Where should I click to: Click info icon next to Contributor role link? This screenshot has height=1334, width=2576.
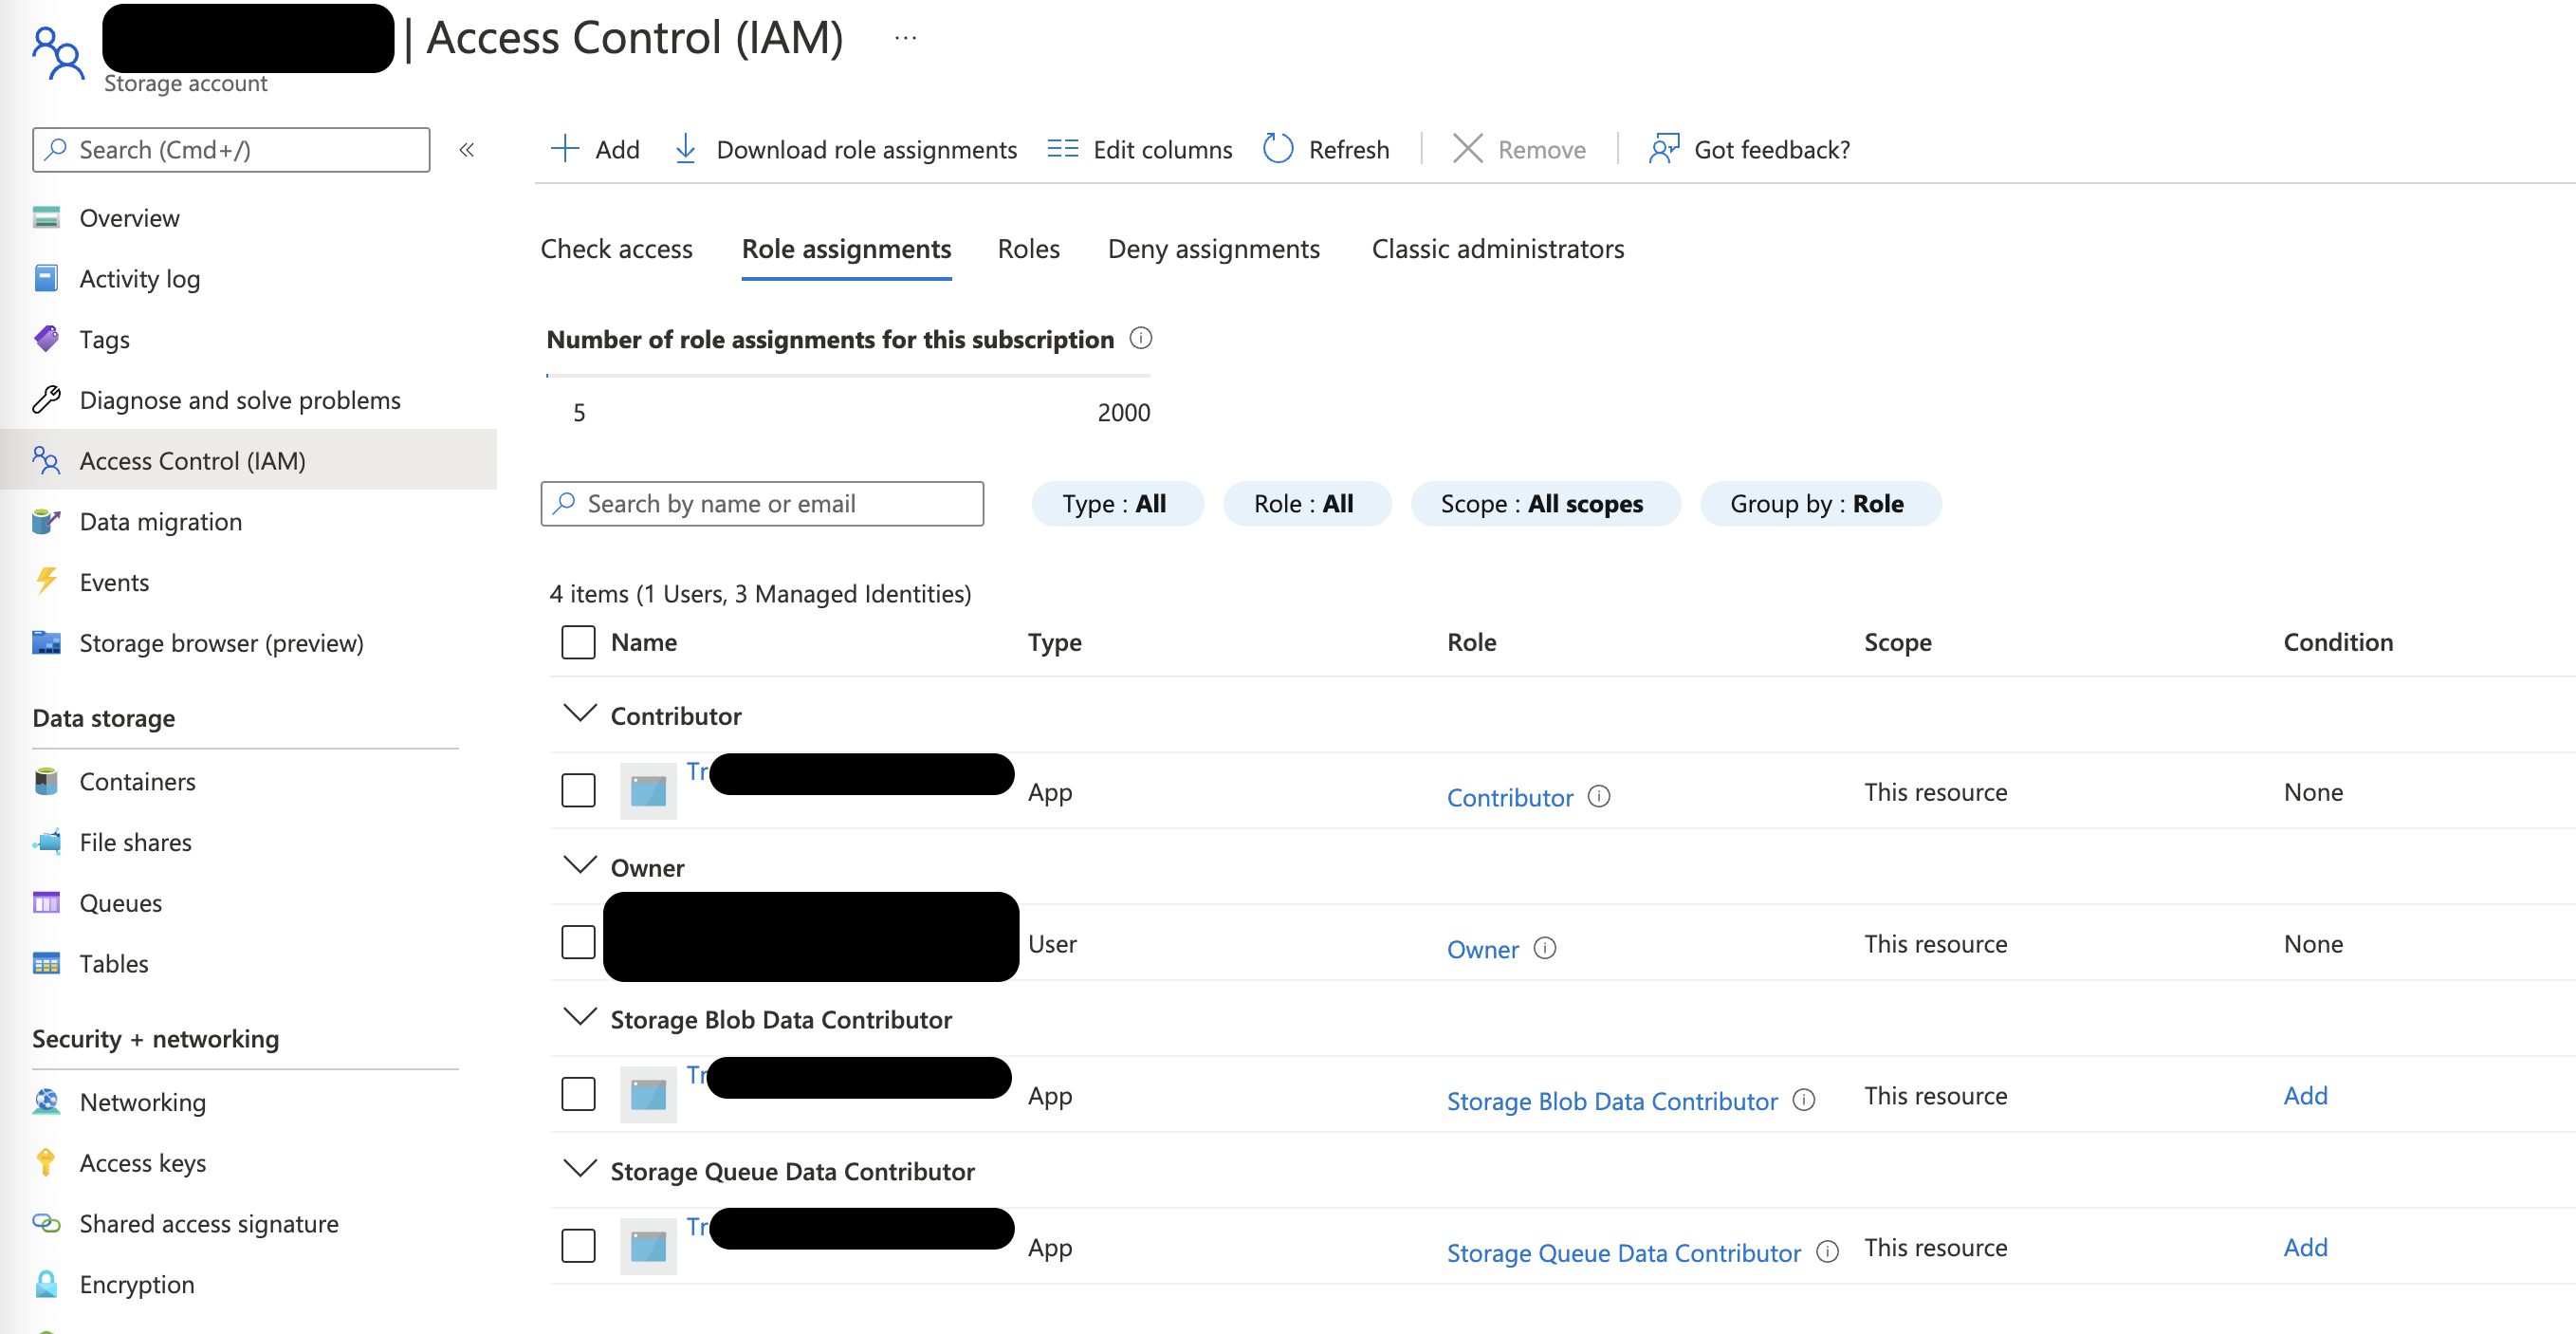point(1599,796)
